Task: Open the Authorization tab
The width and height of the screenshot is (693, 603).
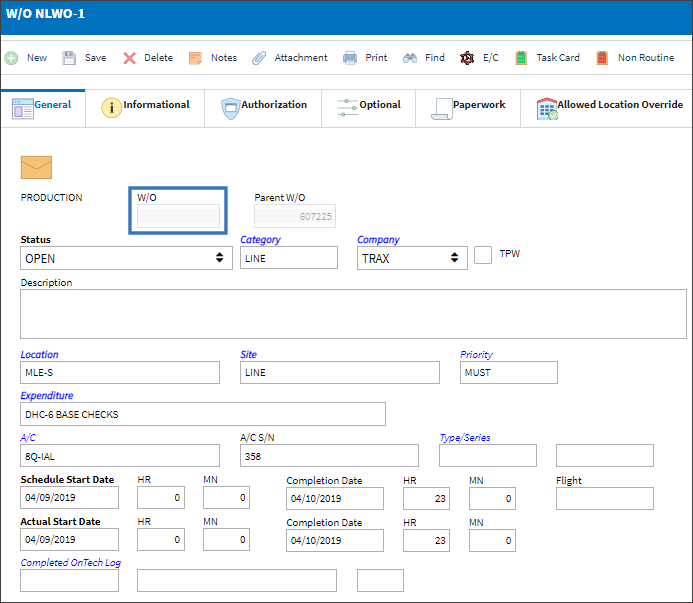Action: coord(263,108)
